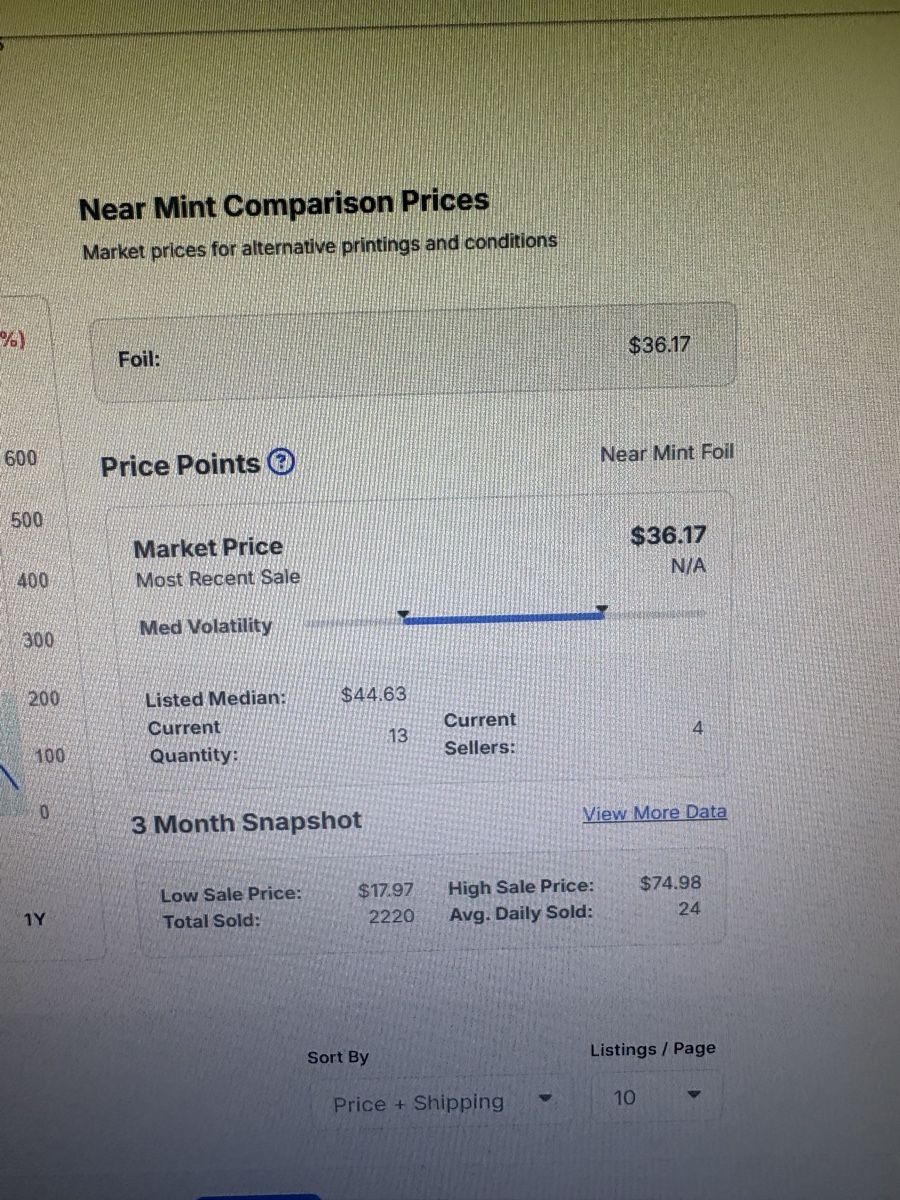Click the Low Sale Price $17.97 value
The height and width of the screenshot is (1200, 900).
click(386, 889)
